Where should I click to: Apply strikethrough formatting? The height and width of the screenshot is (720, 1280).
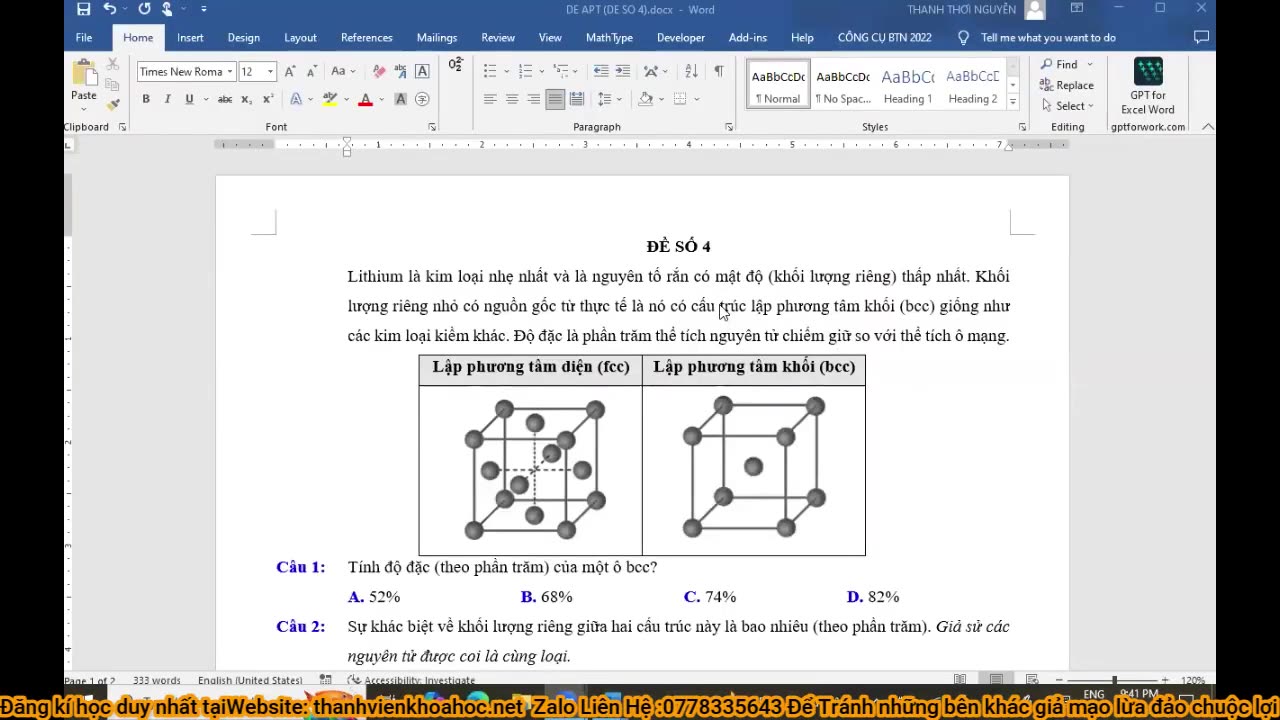tap(225, 99)
